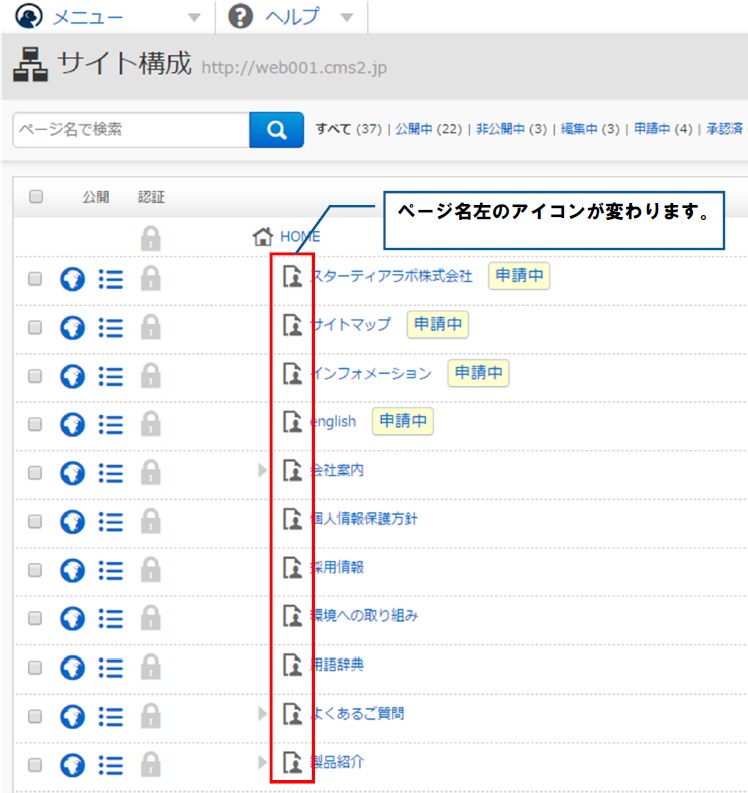Click the 申請中 badge next to サイトマップ
Image resolution: width=748 pixels, height=793 pixels.
pos(438,324)
